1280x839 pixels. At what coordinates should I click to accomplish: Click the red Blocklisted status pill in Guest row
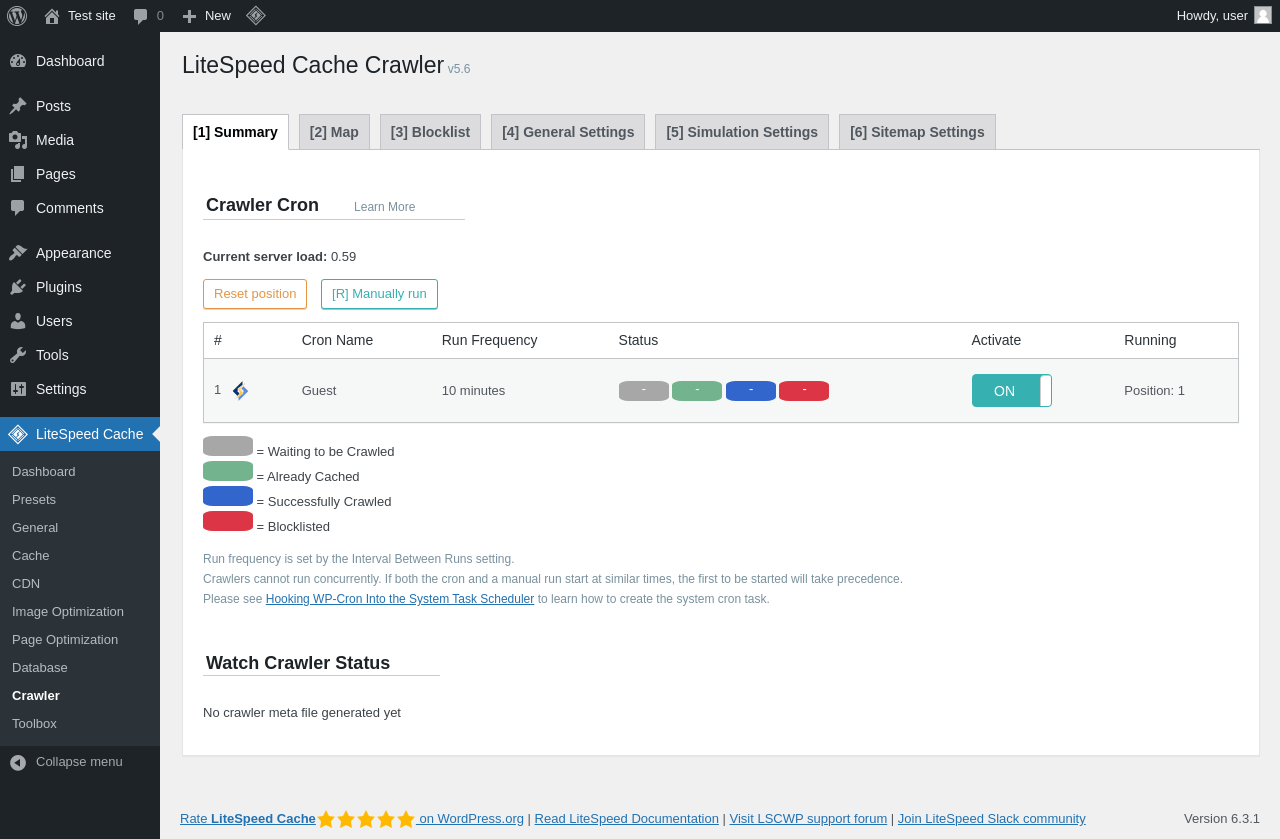click(x=804, y=391)
